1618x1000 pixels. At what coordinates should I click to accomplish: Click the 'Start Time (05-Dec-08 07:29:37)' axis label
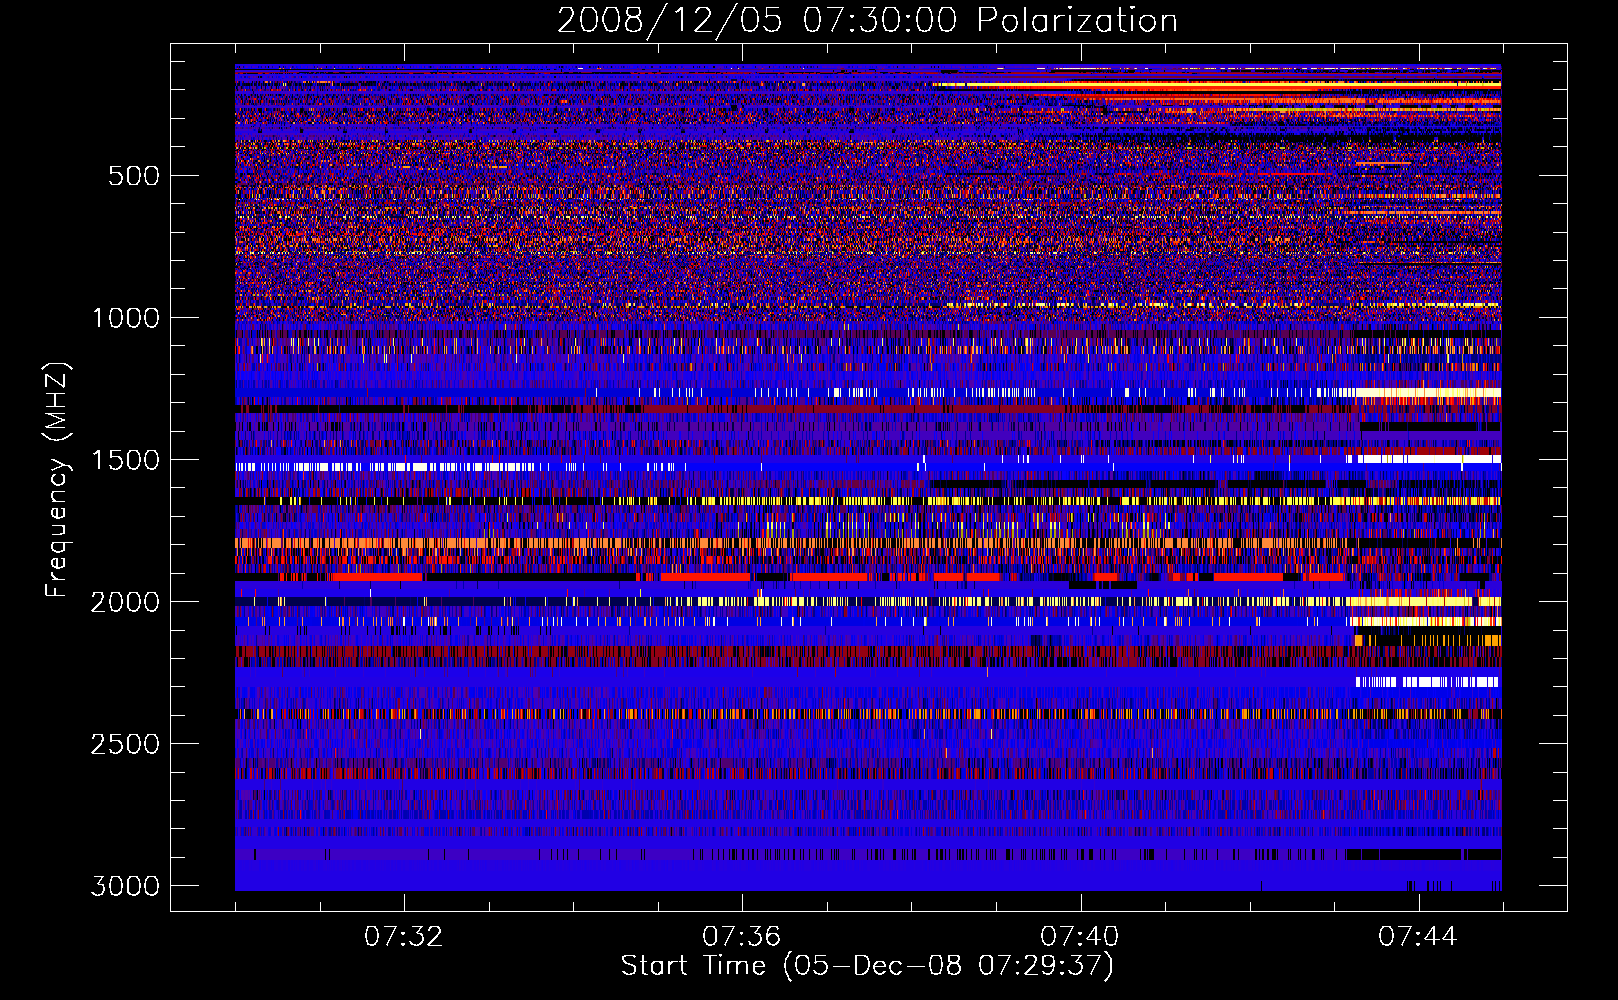pyautogui.click(x=867, y=966)
